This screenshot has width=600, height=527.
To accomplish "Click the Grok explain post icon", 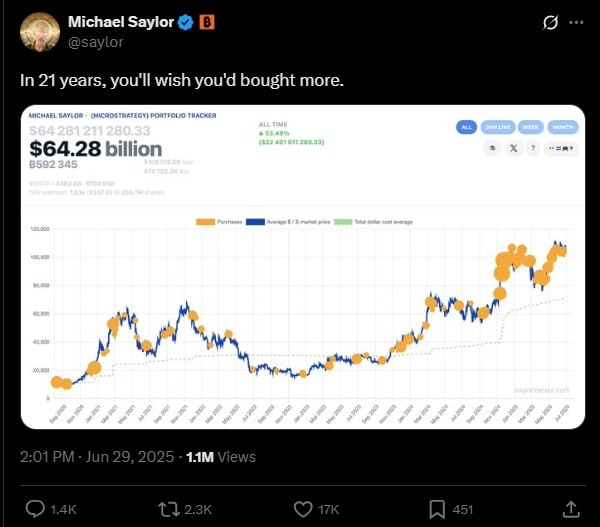I will click(x=548, y=22).
